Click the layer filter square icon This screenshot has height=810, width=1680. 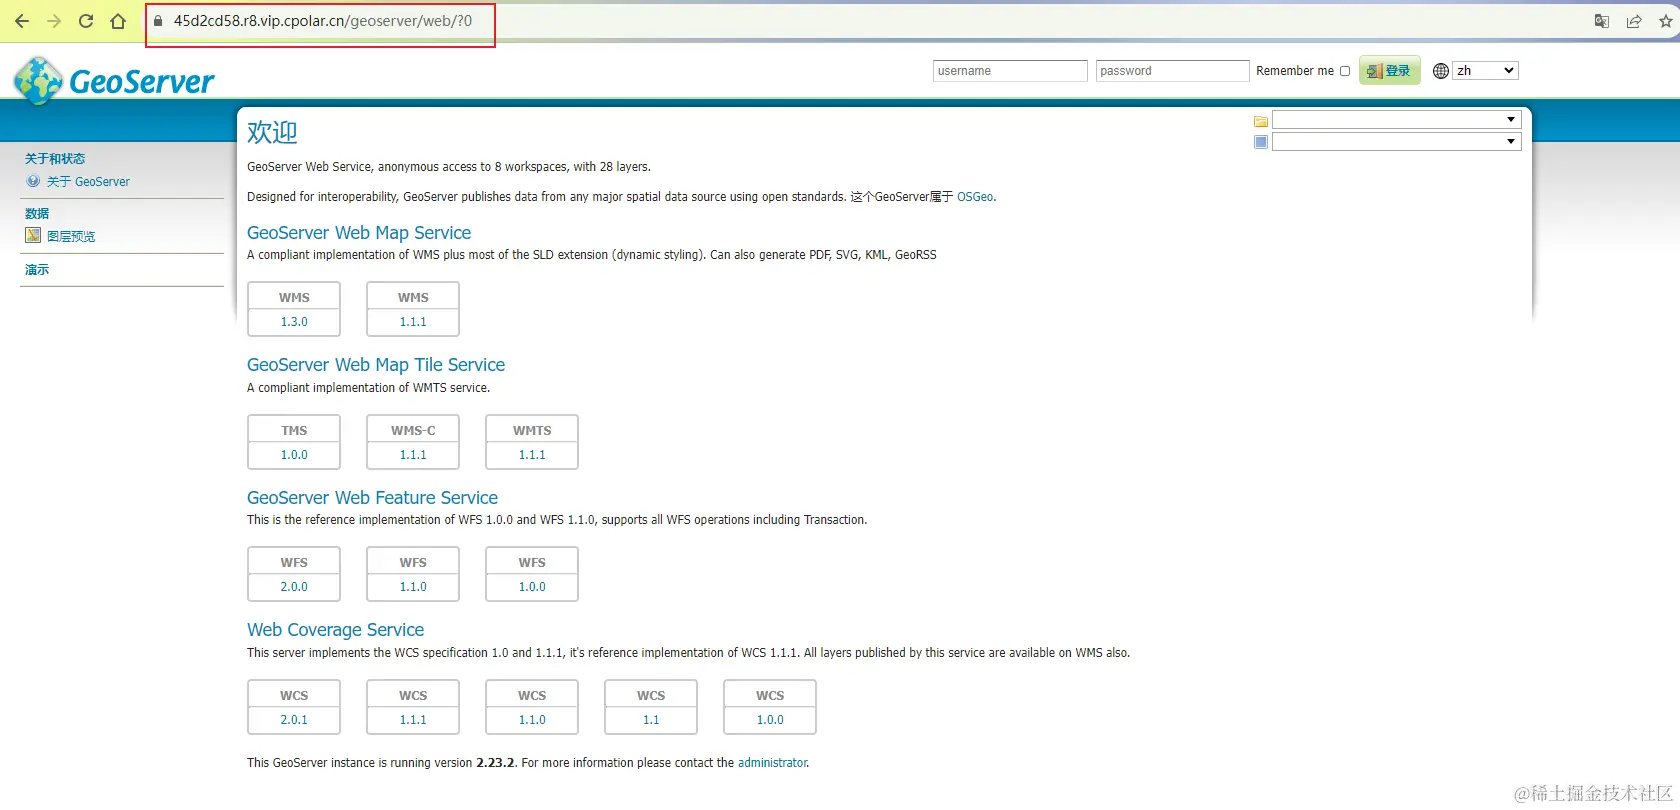[x=1261, y=142]
